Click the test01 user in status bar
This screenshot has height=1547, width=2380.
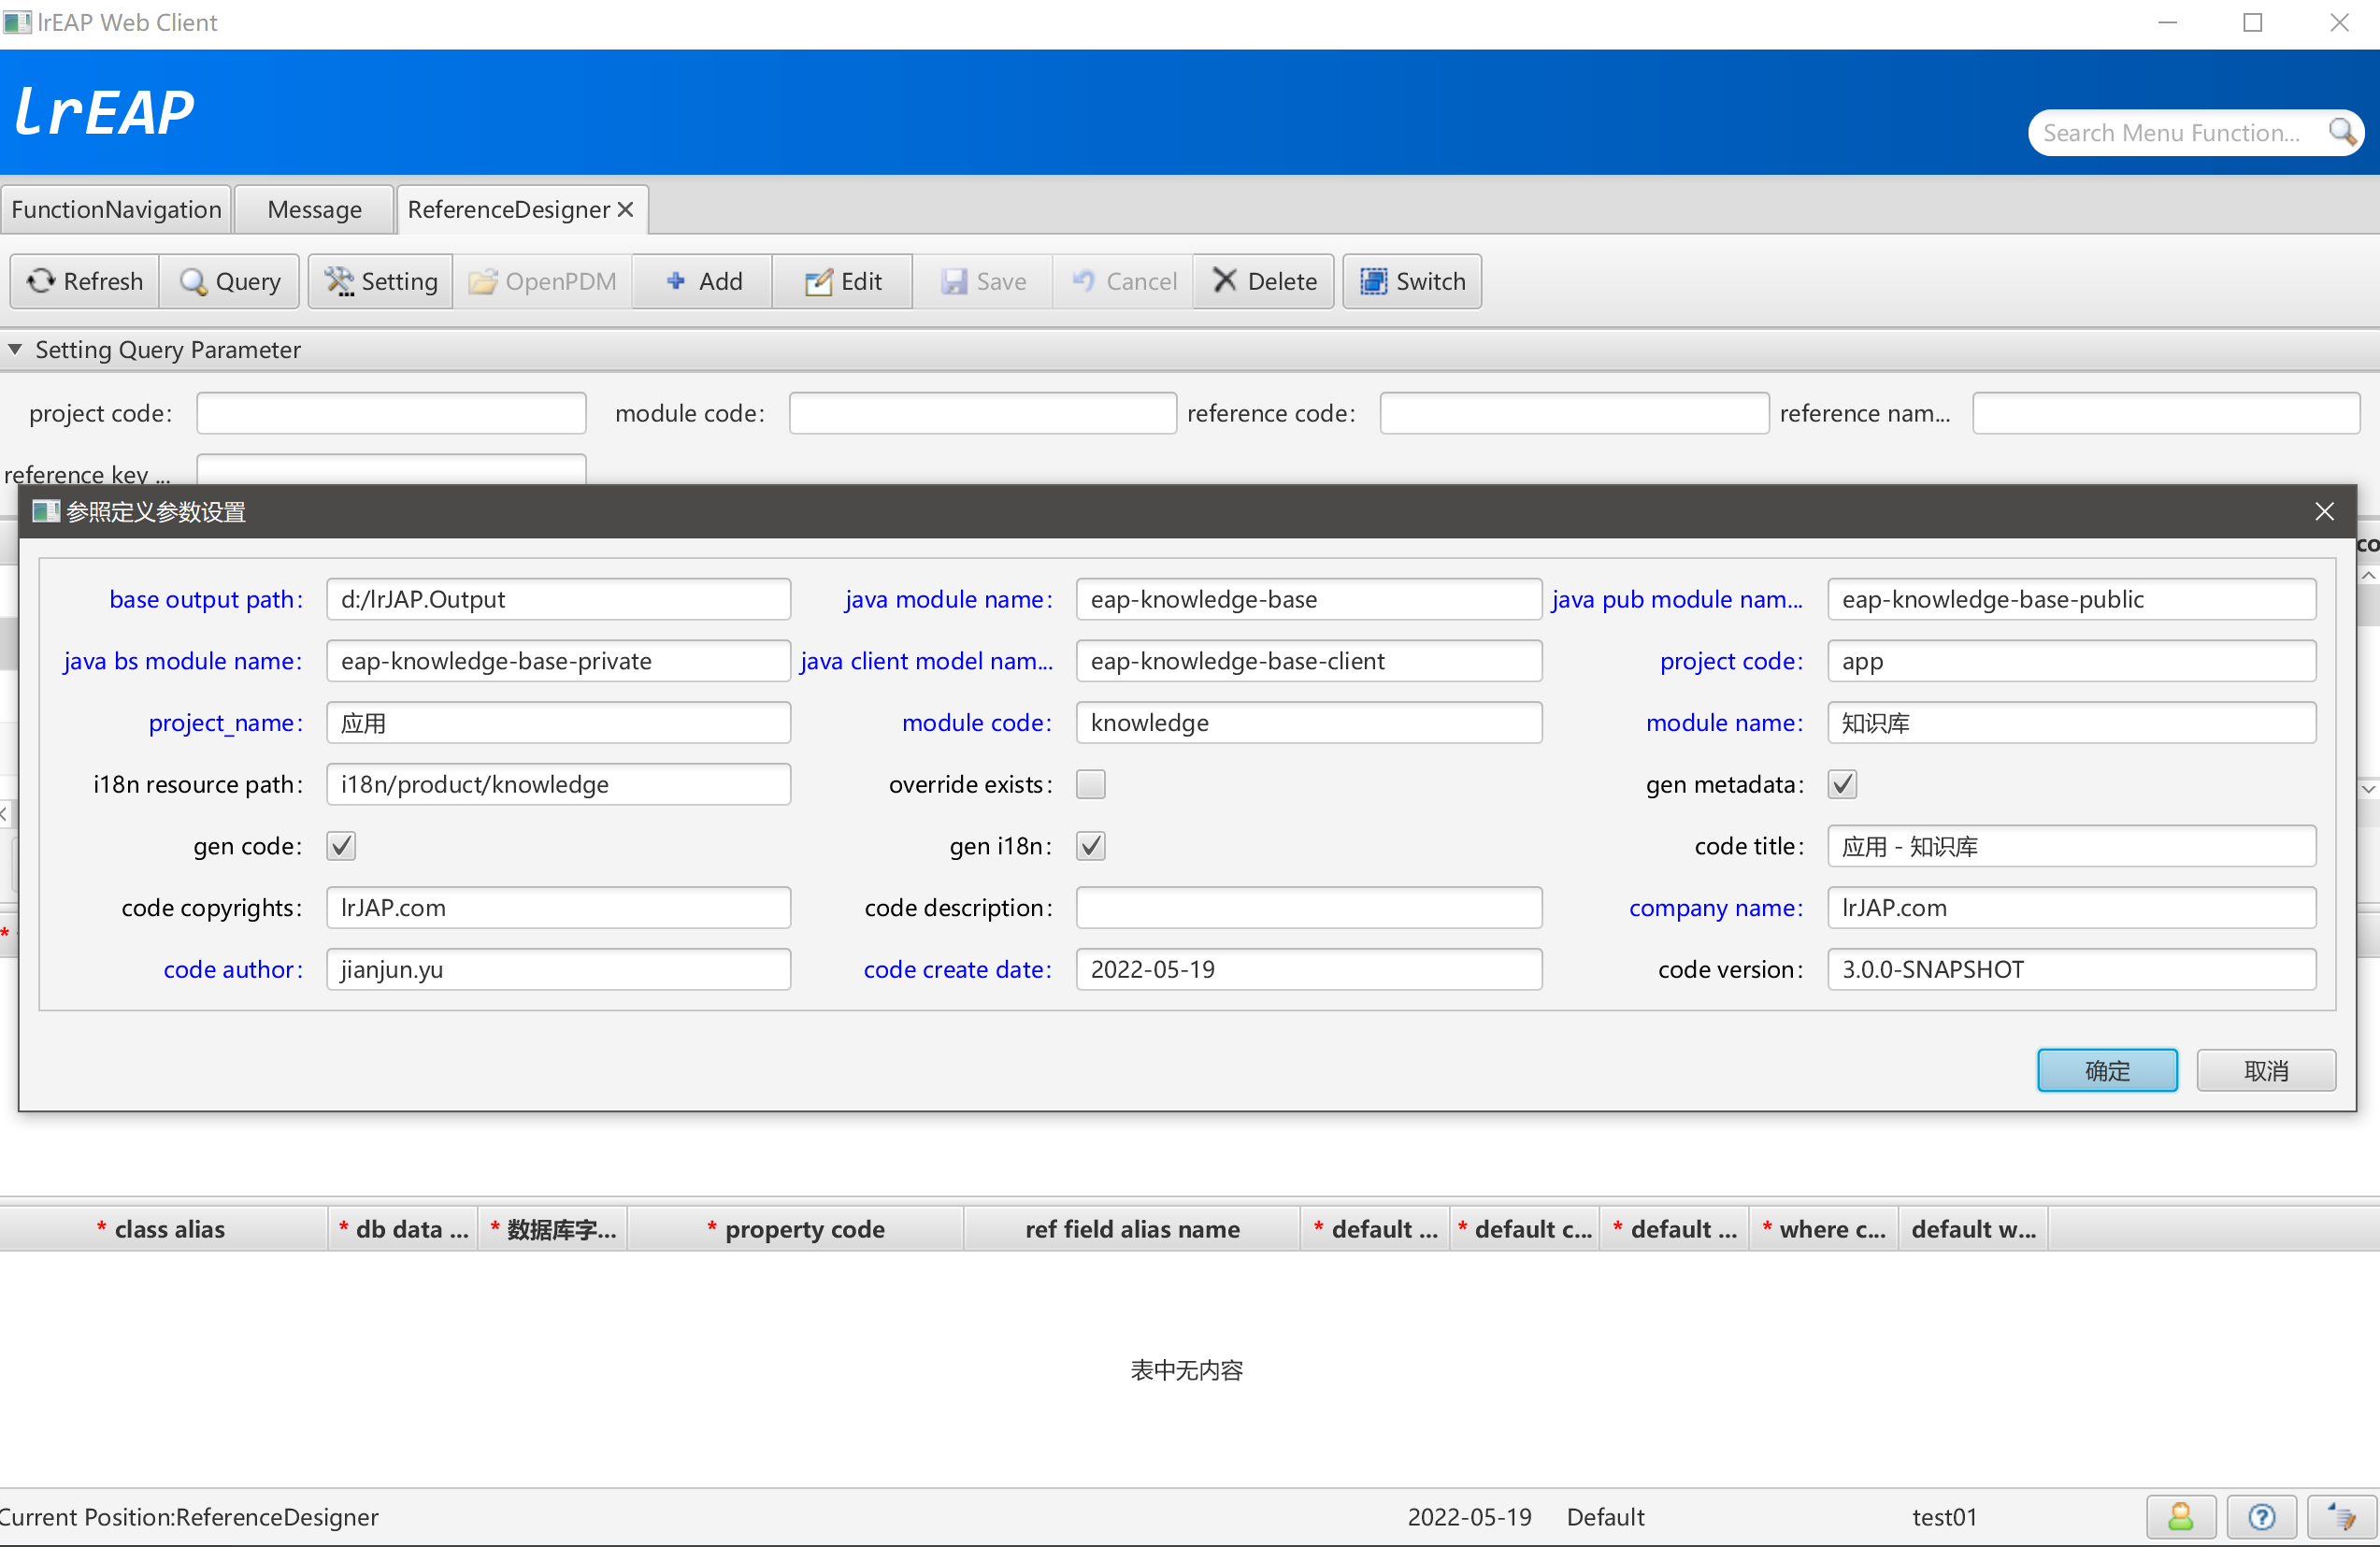(1944, 1517)
